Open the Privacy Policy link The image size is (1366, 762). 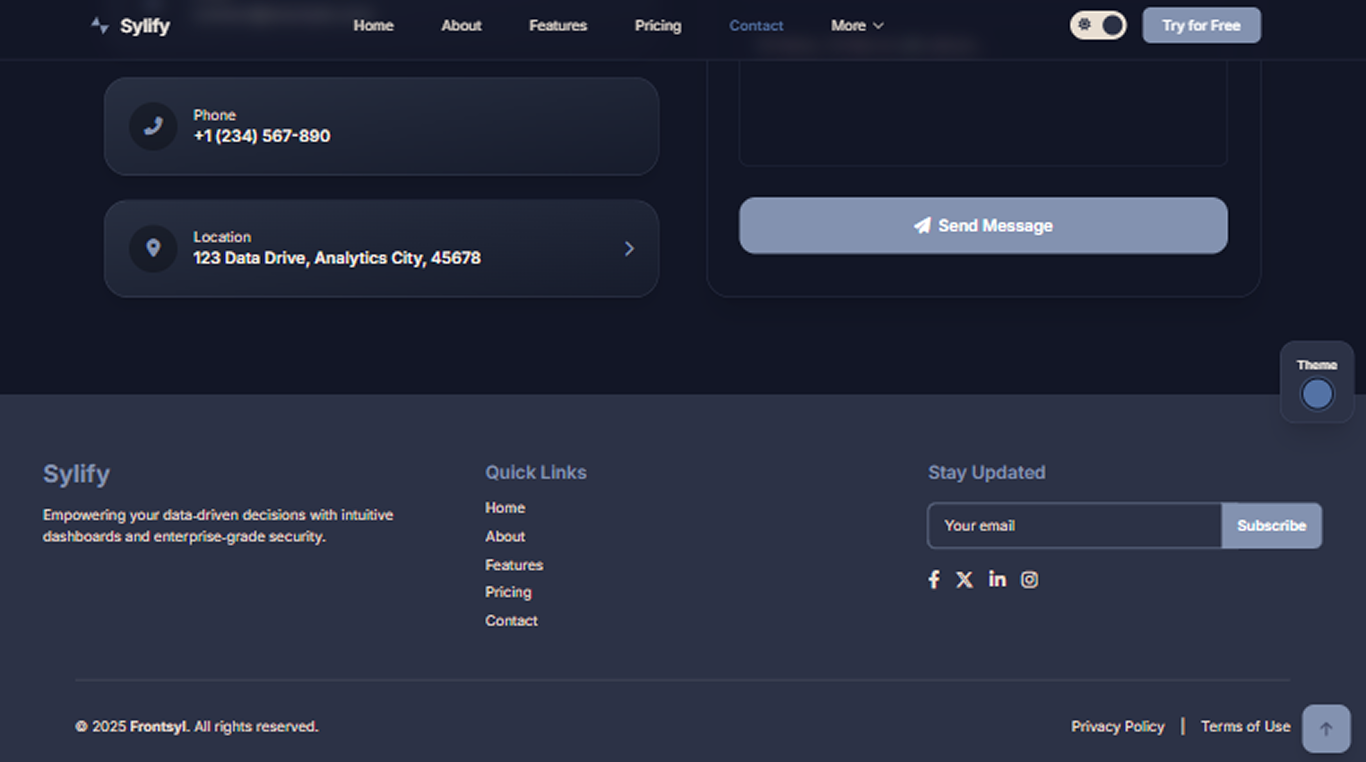tap(1117, 727)
